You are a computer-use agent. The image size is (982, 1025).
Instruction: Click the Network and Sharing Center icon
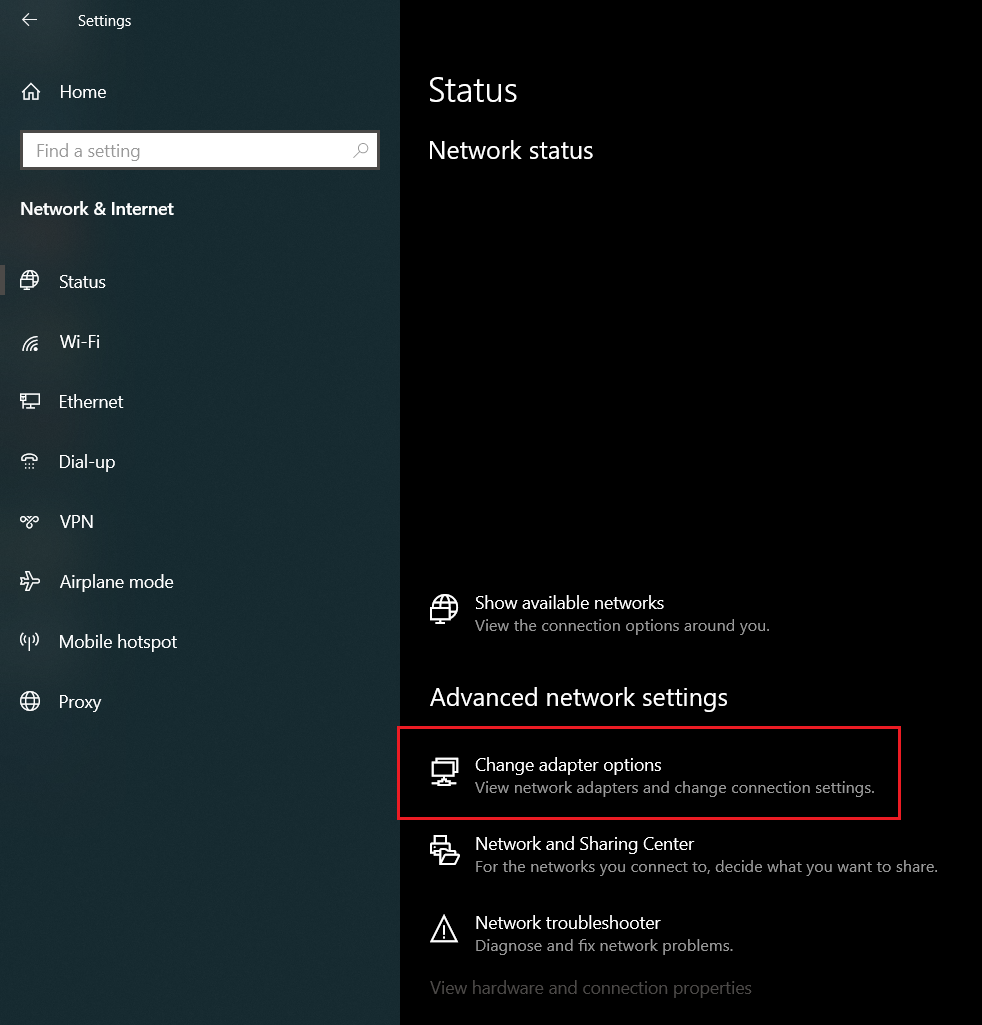(x=444, y=850)
